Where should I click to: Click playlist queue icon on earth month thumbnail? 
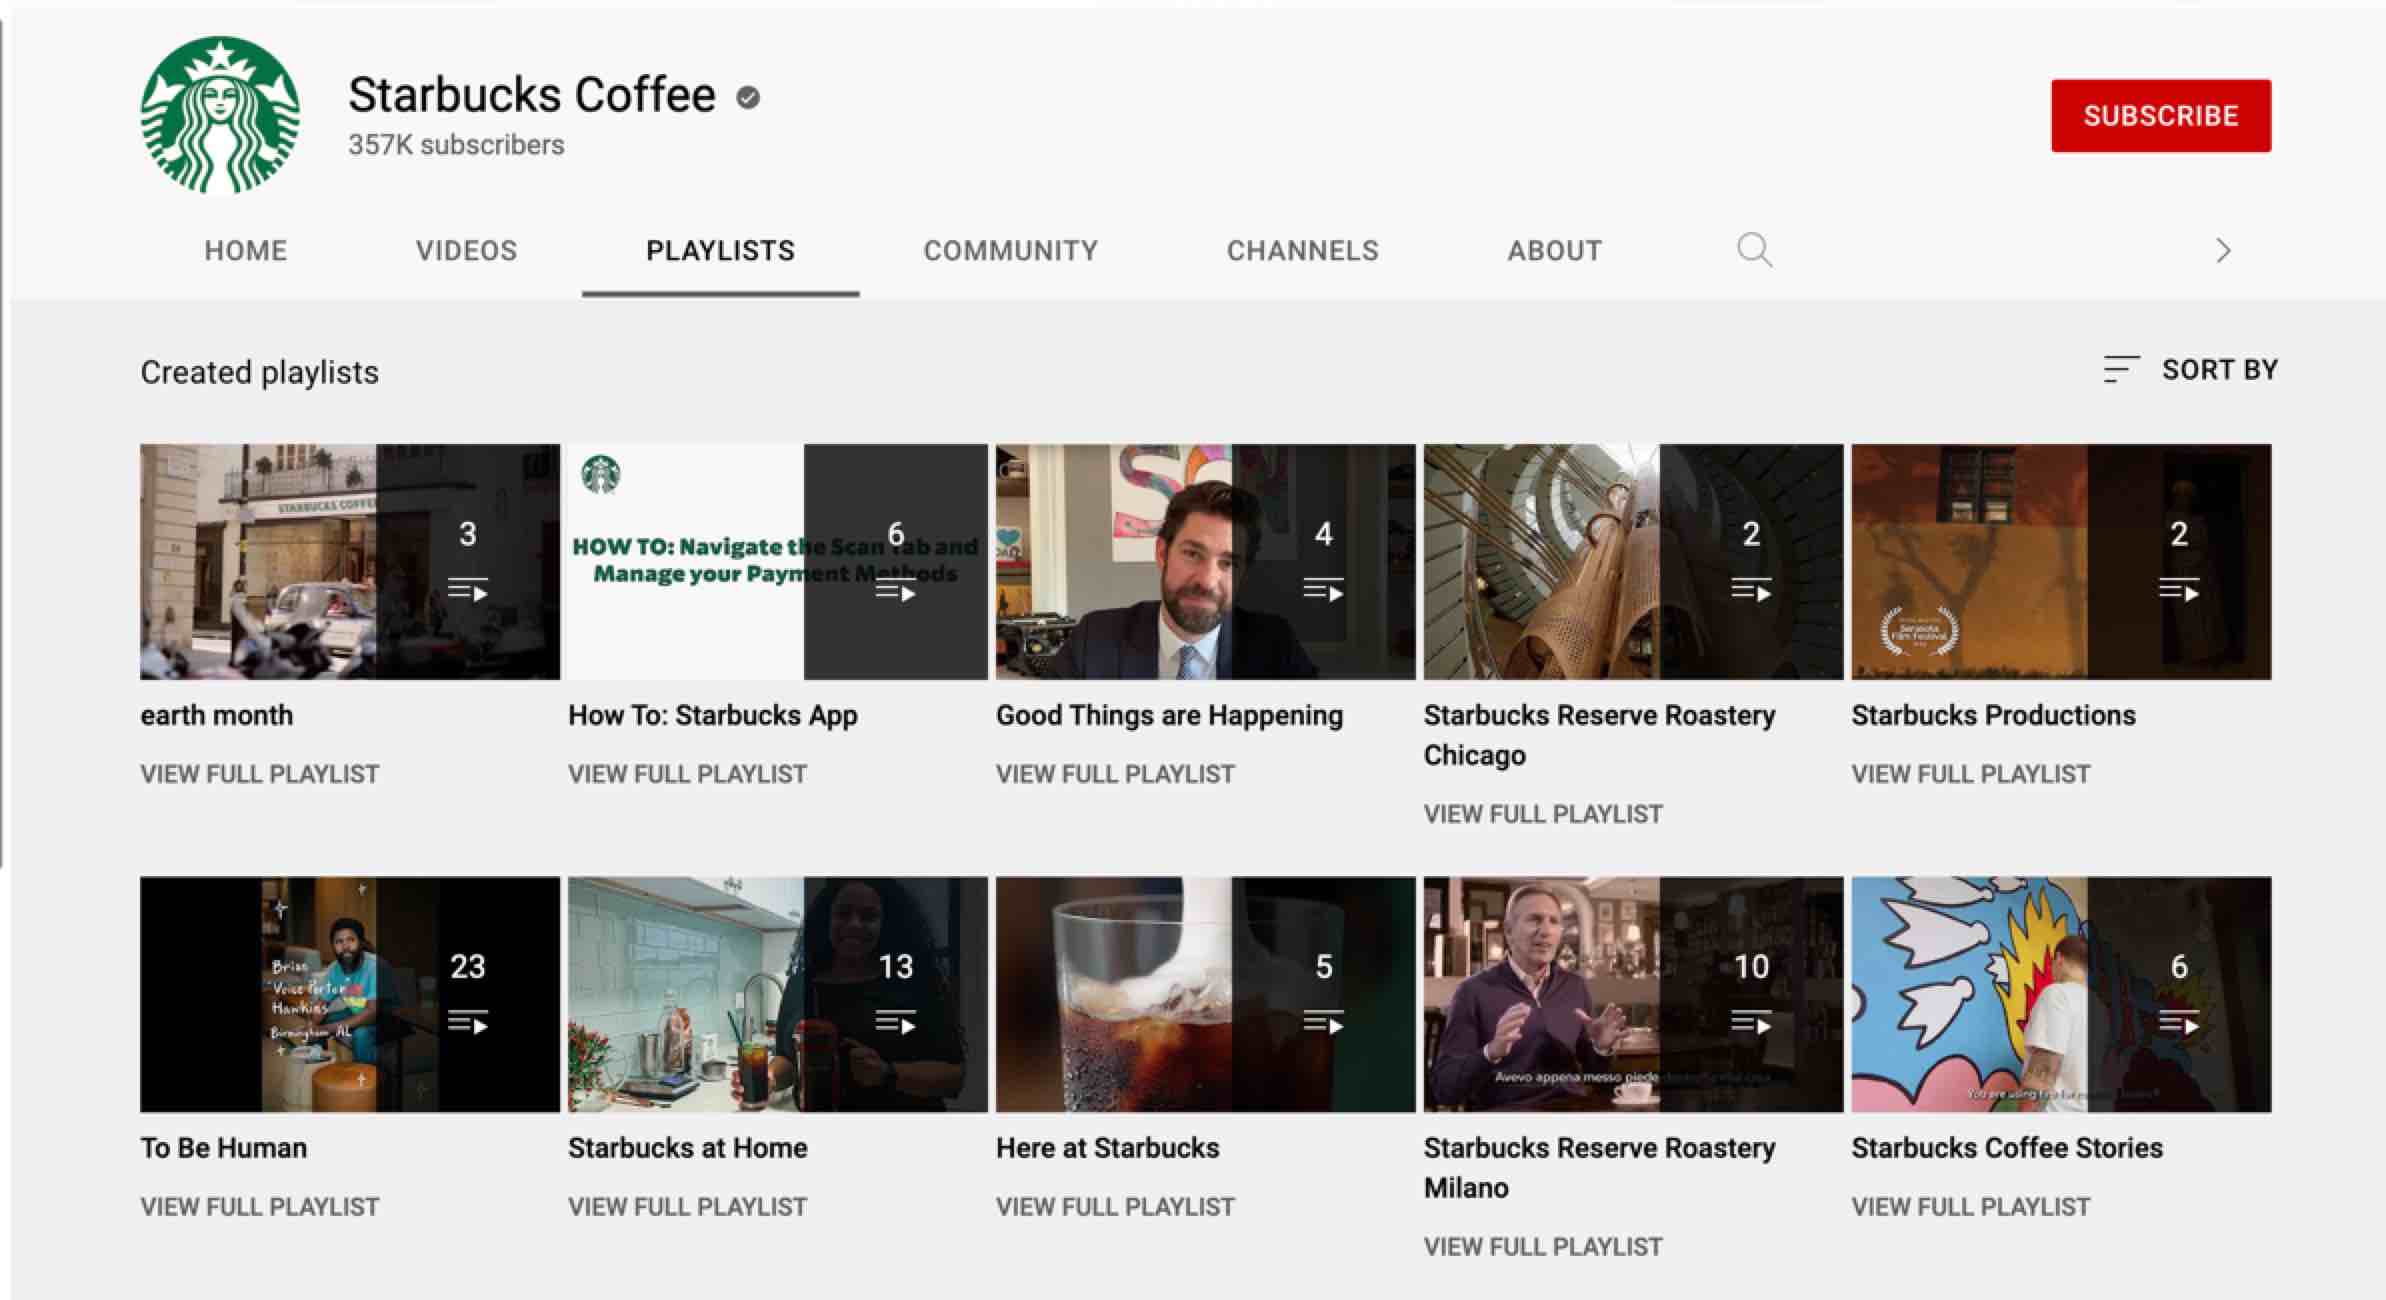coord(467,590)
